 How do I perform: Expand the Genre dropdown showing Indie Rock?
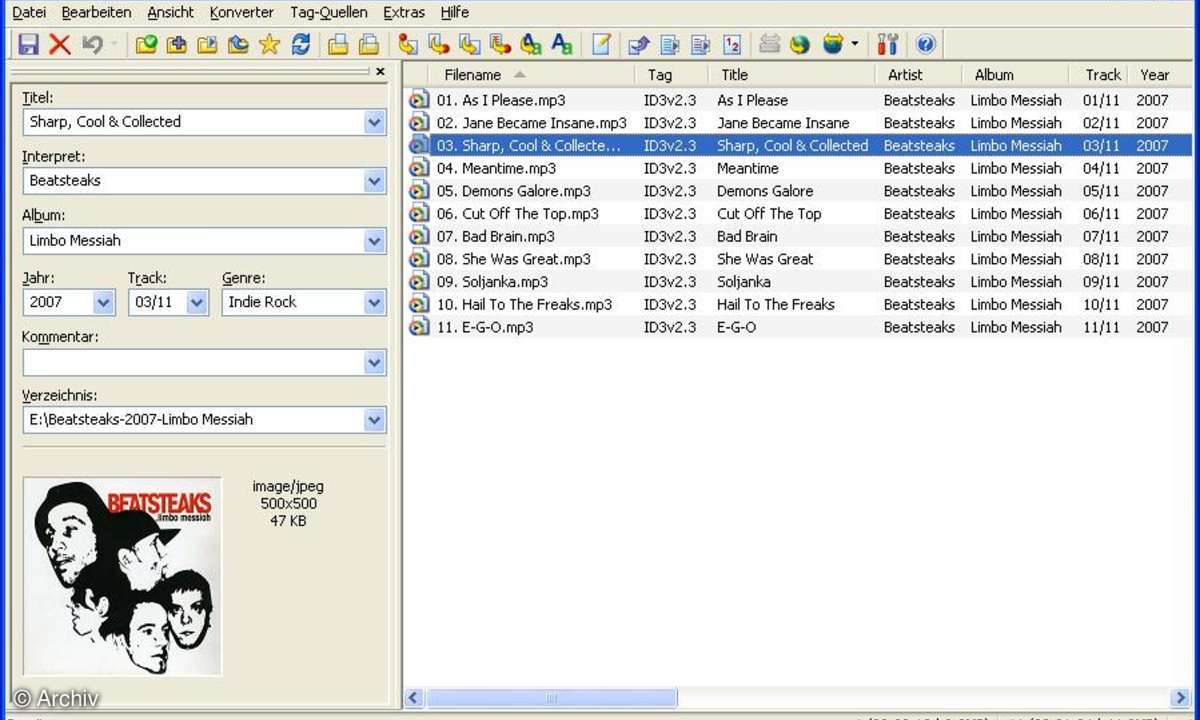click(374, 302)
